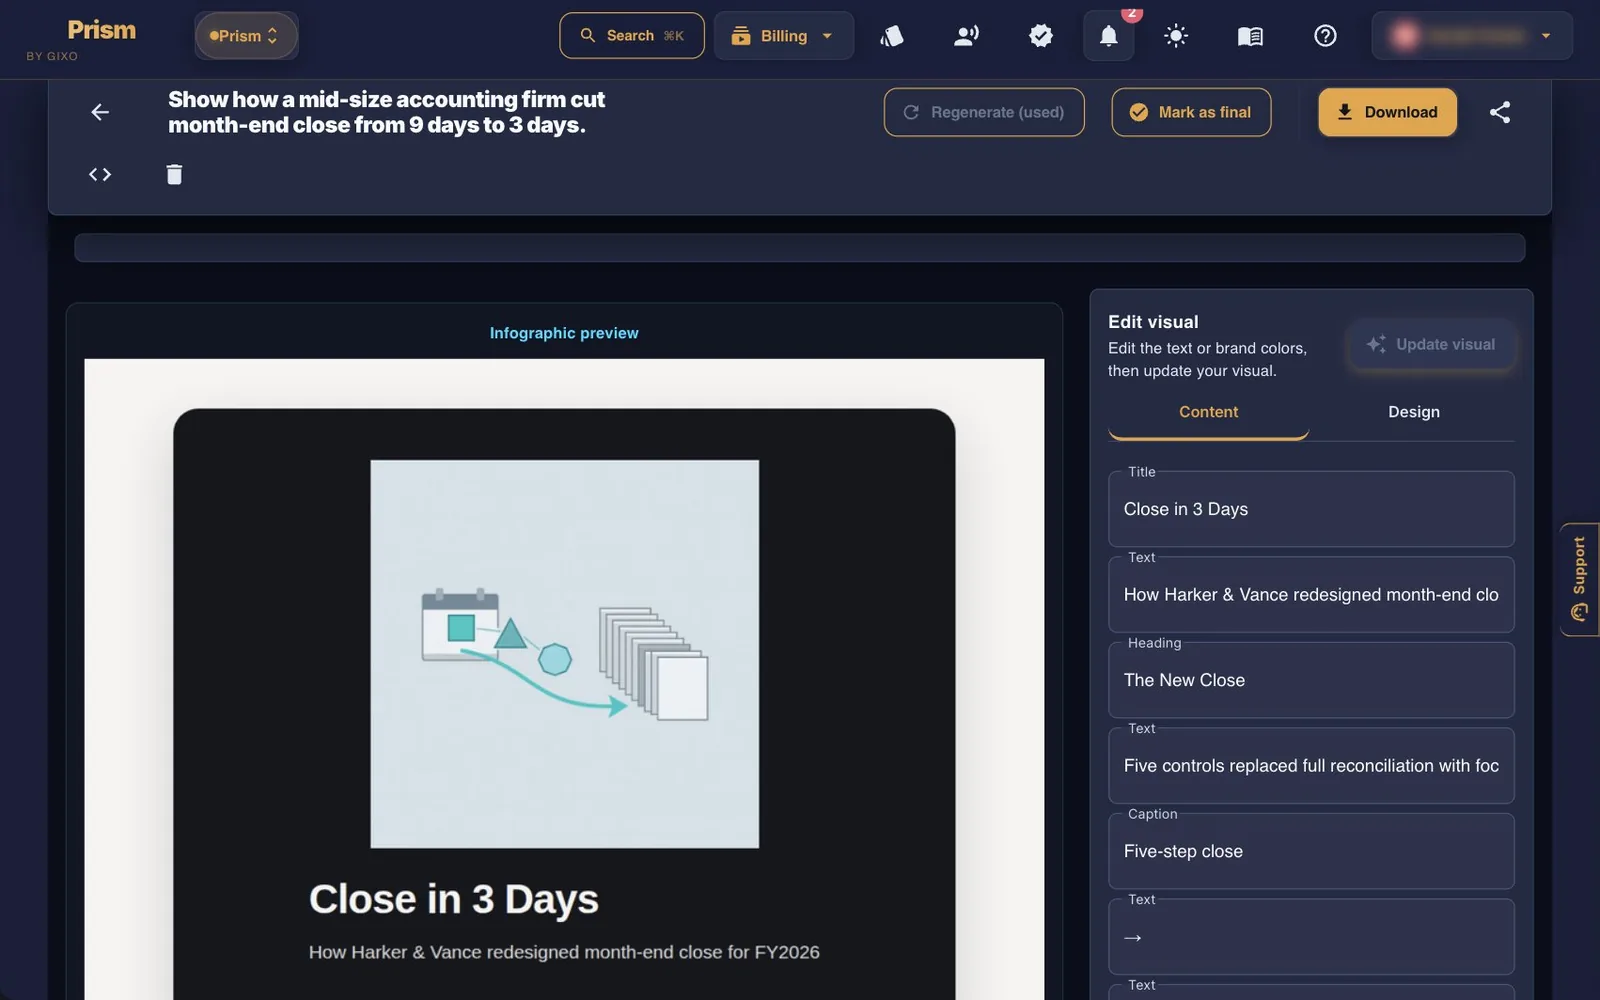1600x1000 pixels.
Task: Toggle light theme sun icon
Action: (x=1176, y=36)
